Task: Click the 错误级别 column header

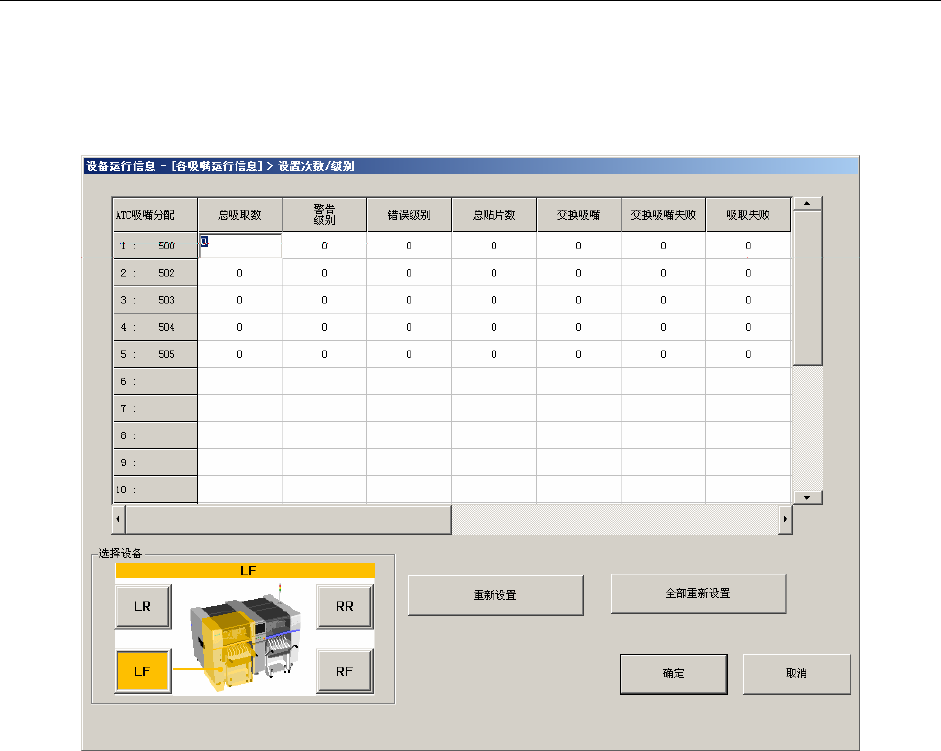Action: click(x=409, y=215)
